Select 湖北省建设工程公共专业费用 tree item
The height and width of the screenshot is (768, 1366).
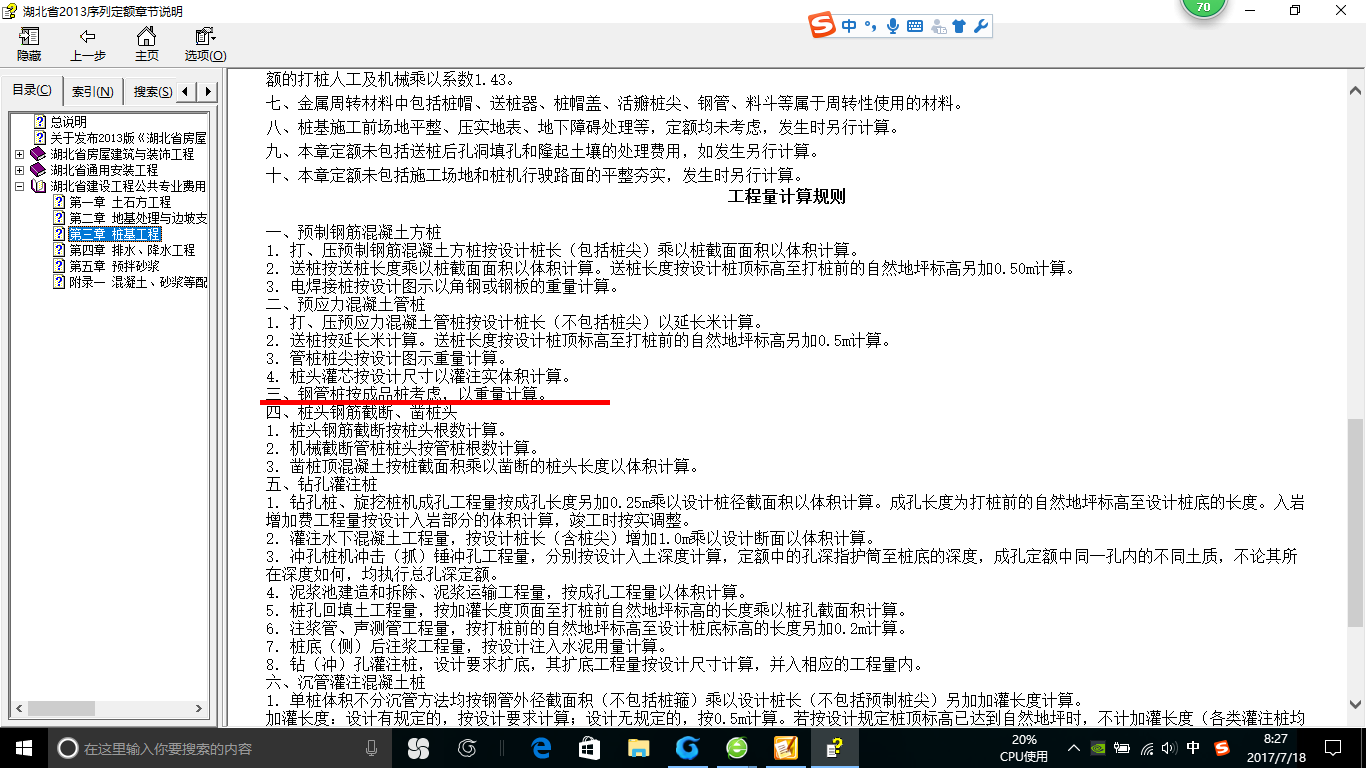128,186
